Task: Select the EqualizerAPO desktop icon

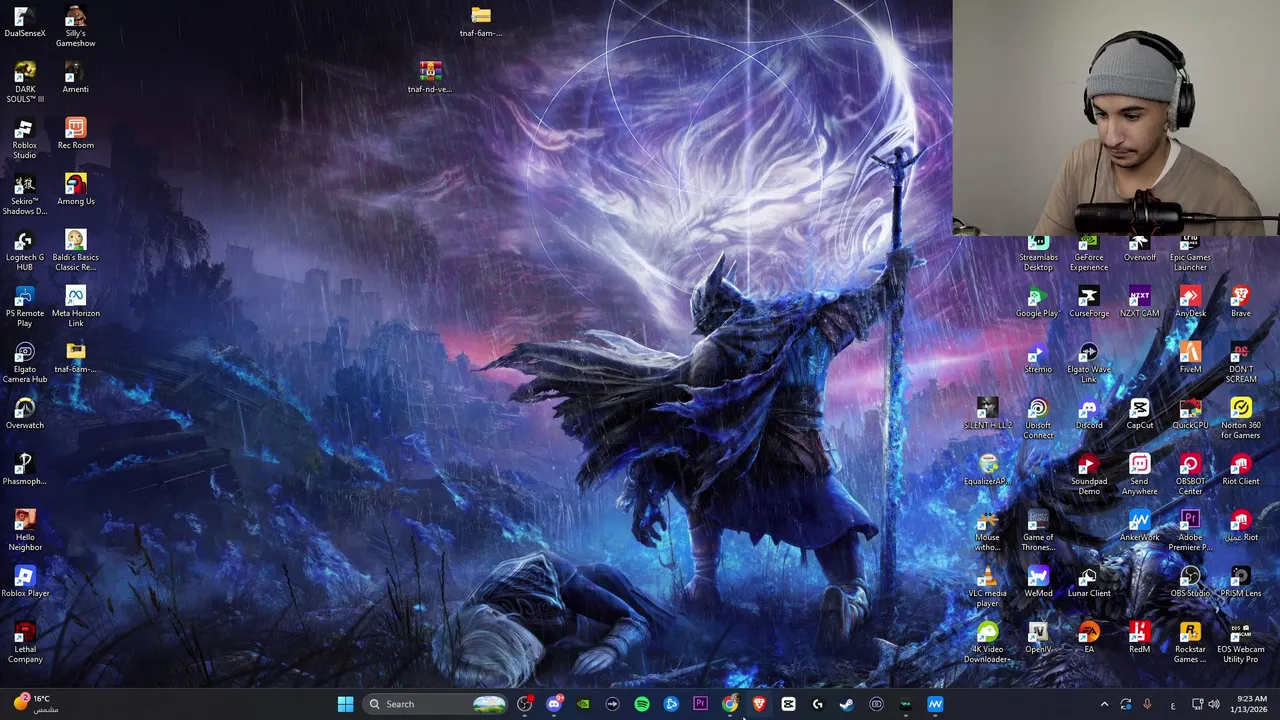Action: tap(988, 470)
